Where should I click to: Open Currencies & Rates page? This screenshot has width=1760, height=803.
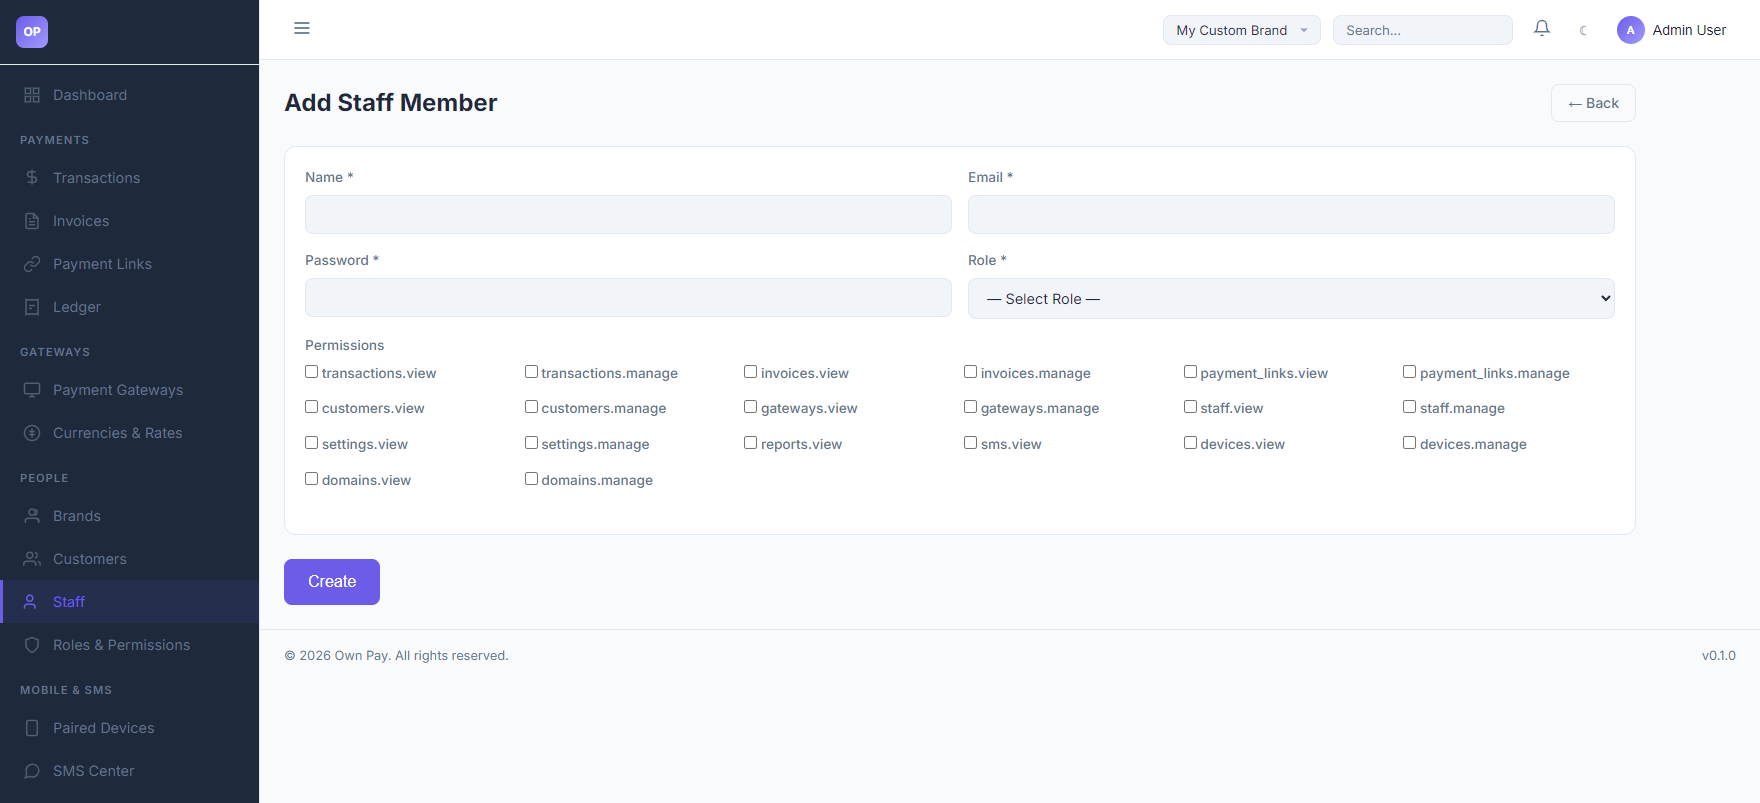[x=129, y=433]
